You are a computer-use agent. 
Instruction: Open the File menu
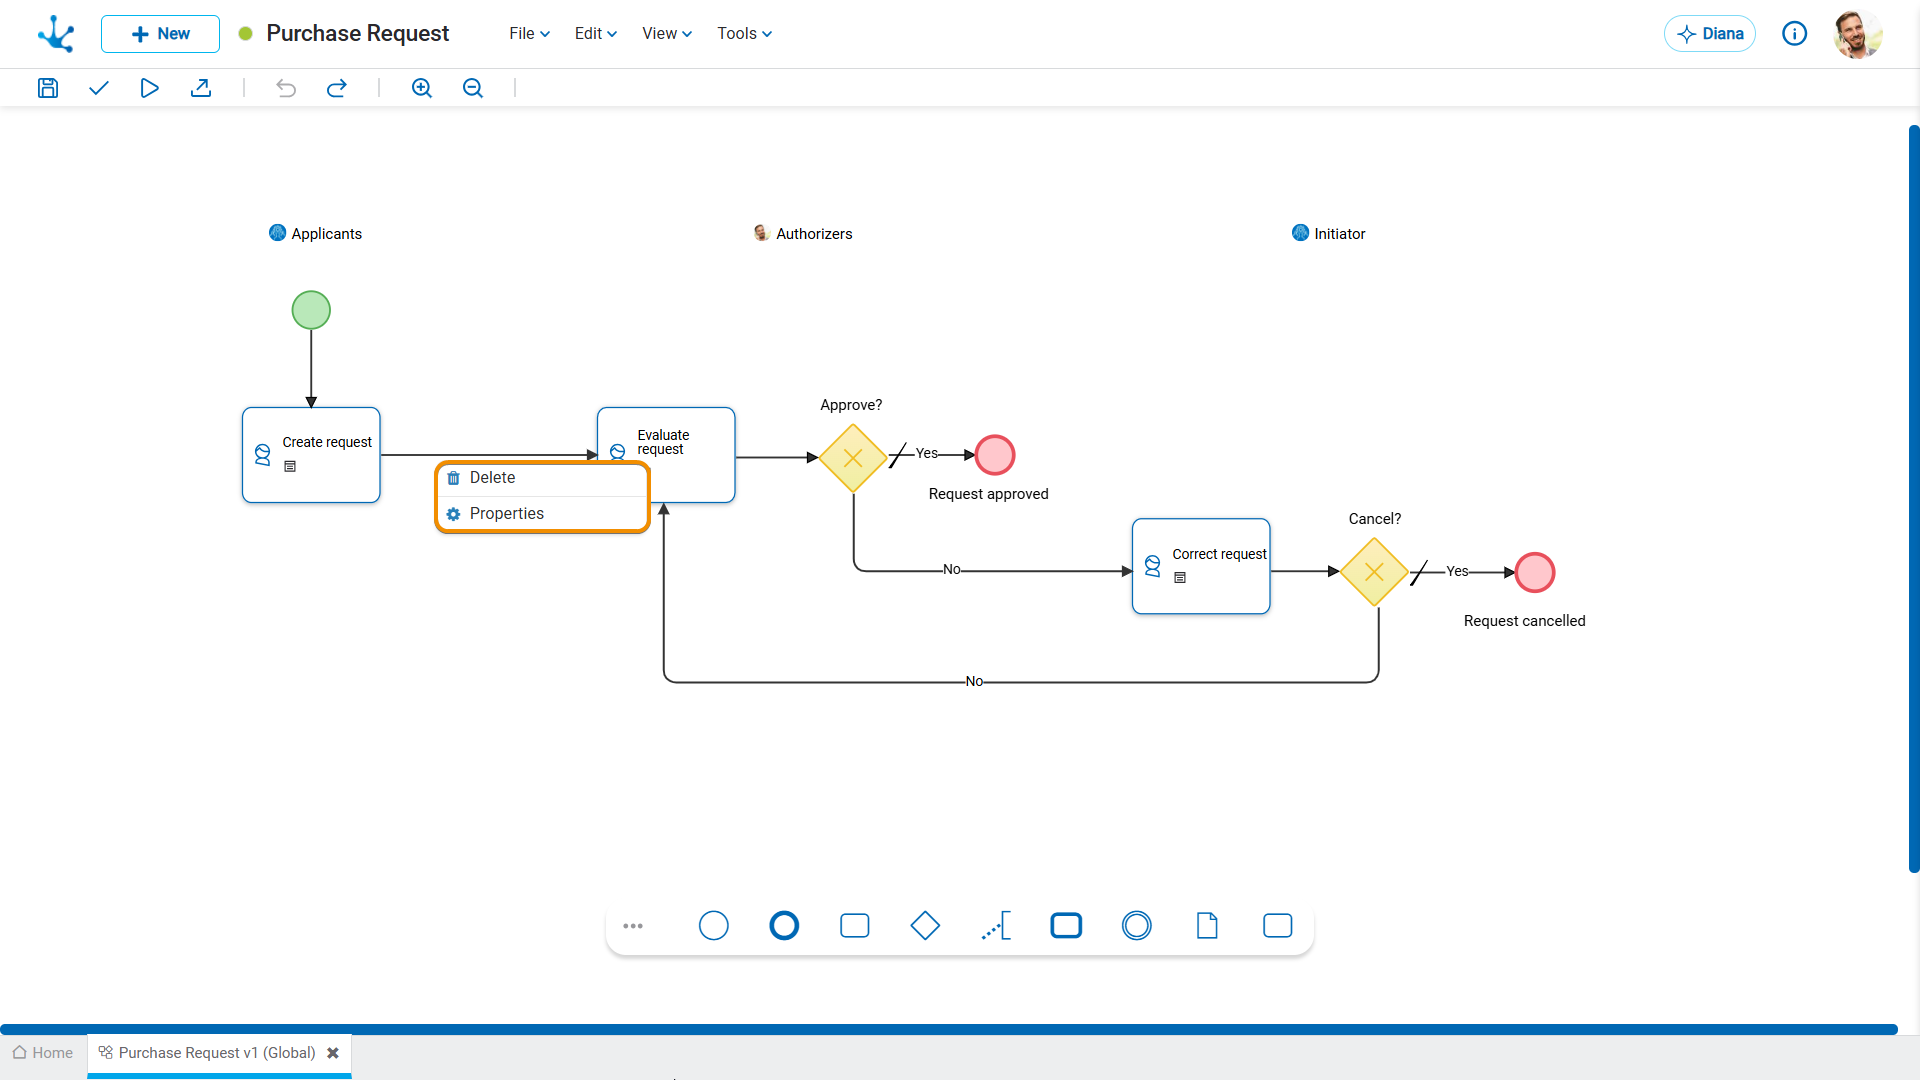529,34
